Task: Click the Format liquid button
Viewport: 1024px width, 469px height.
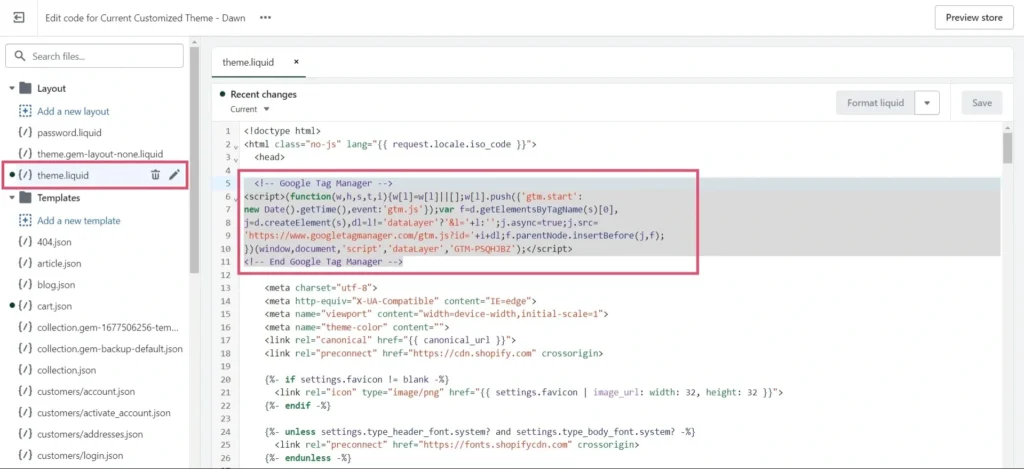Action: click(x=875, y=103)
